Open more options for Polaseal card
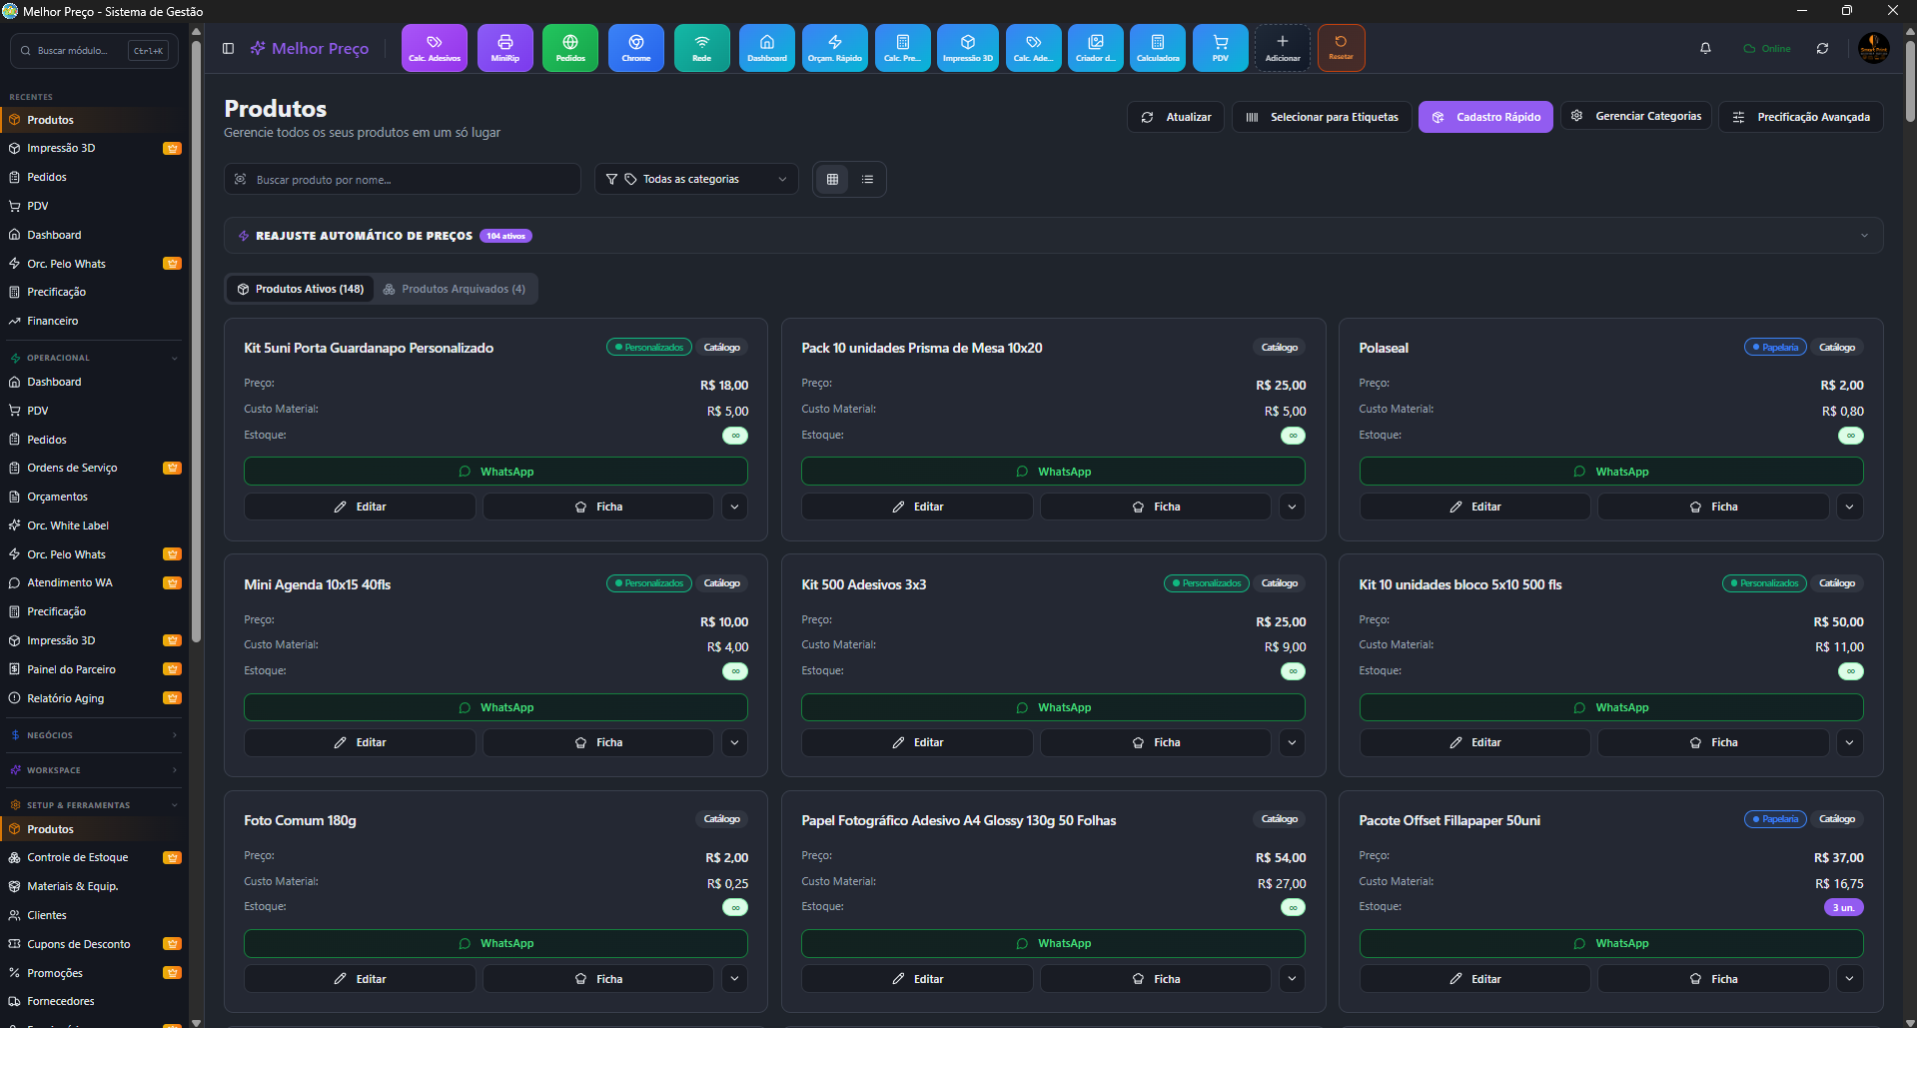Viewport: 1920px width, 1080px height. coord(1850,507)
